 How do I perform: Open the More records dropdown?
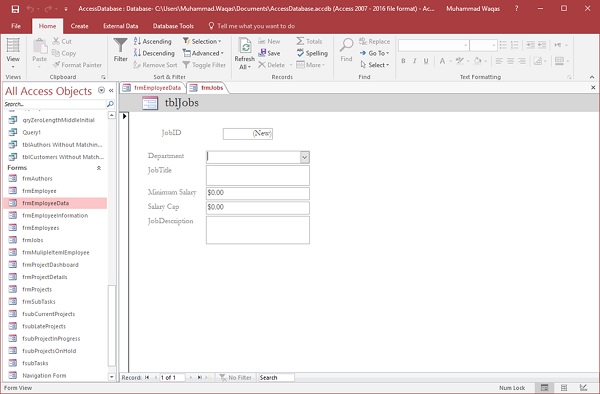click(311, 65)
